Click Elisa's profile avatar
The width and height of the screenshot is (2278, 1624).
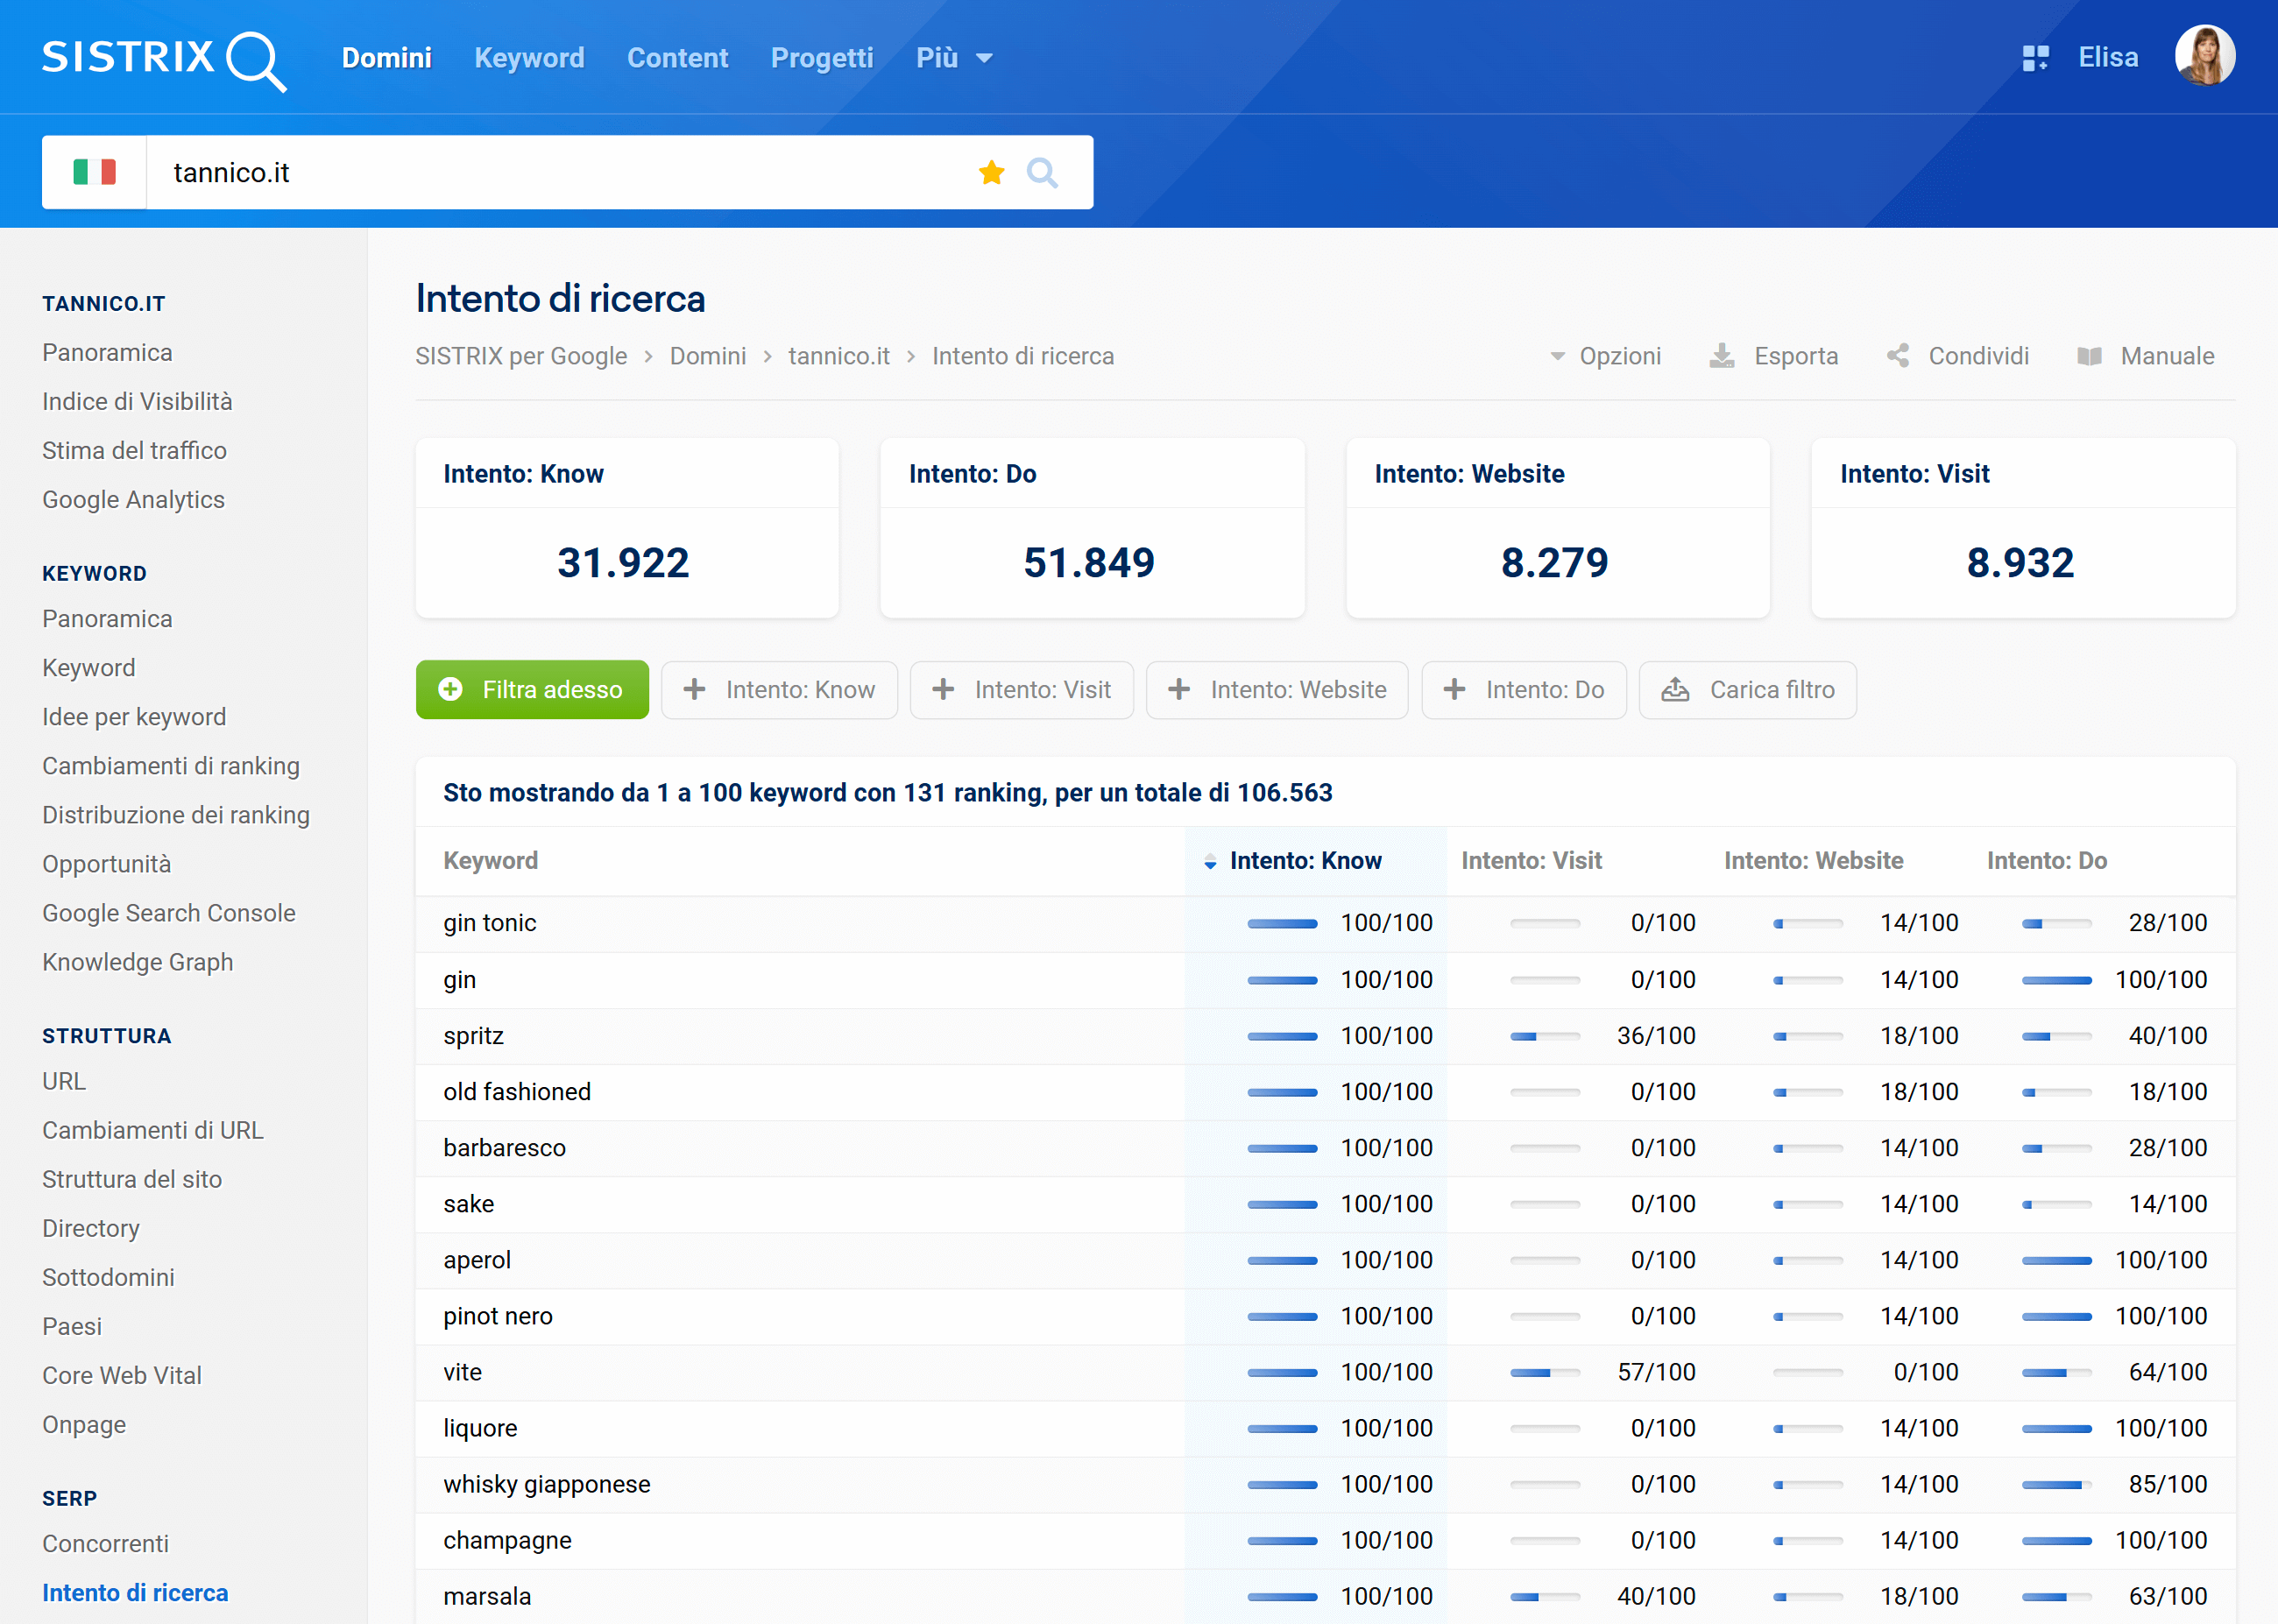point(2204,56)
